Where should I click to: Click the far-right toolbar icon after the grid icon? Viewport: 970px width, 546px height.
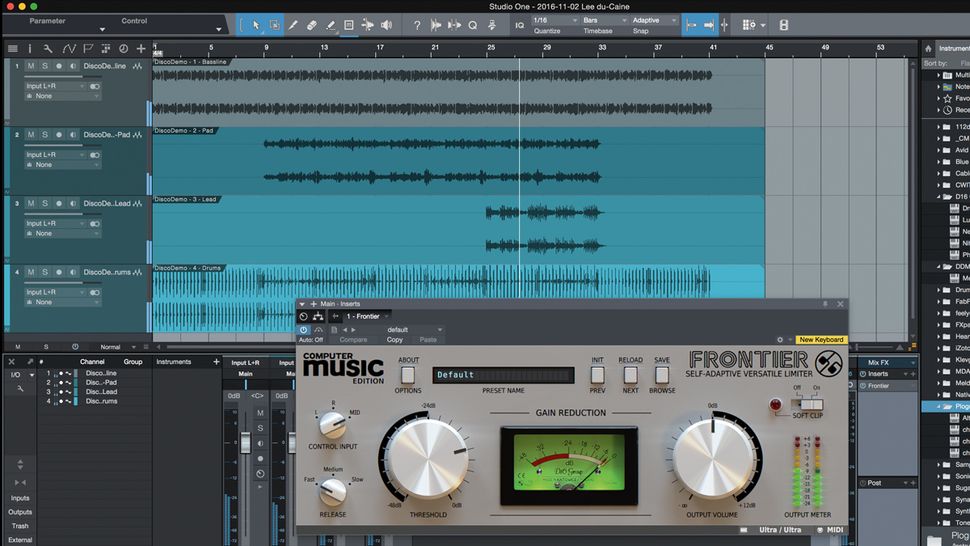[x=784, y=25]
